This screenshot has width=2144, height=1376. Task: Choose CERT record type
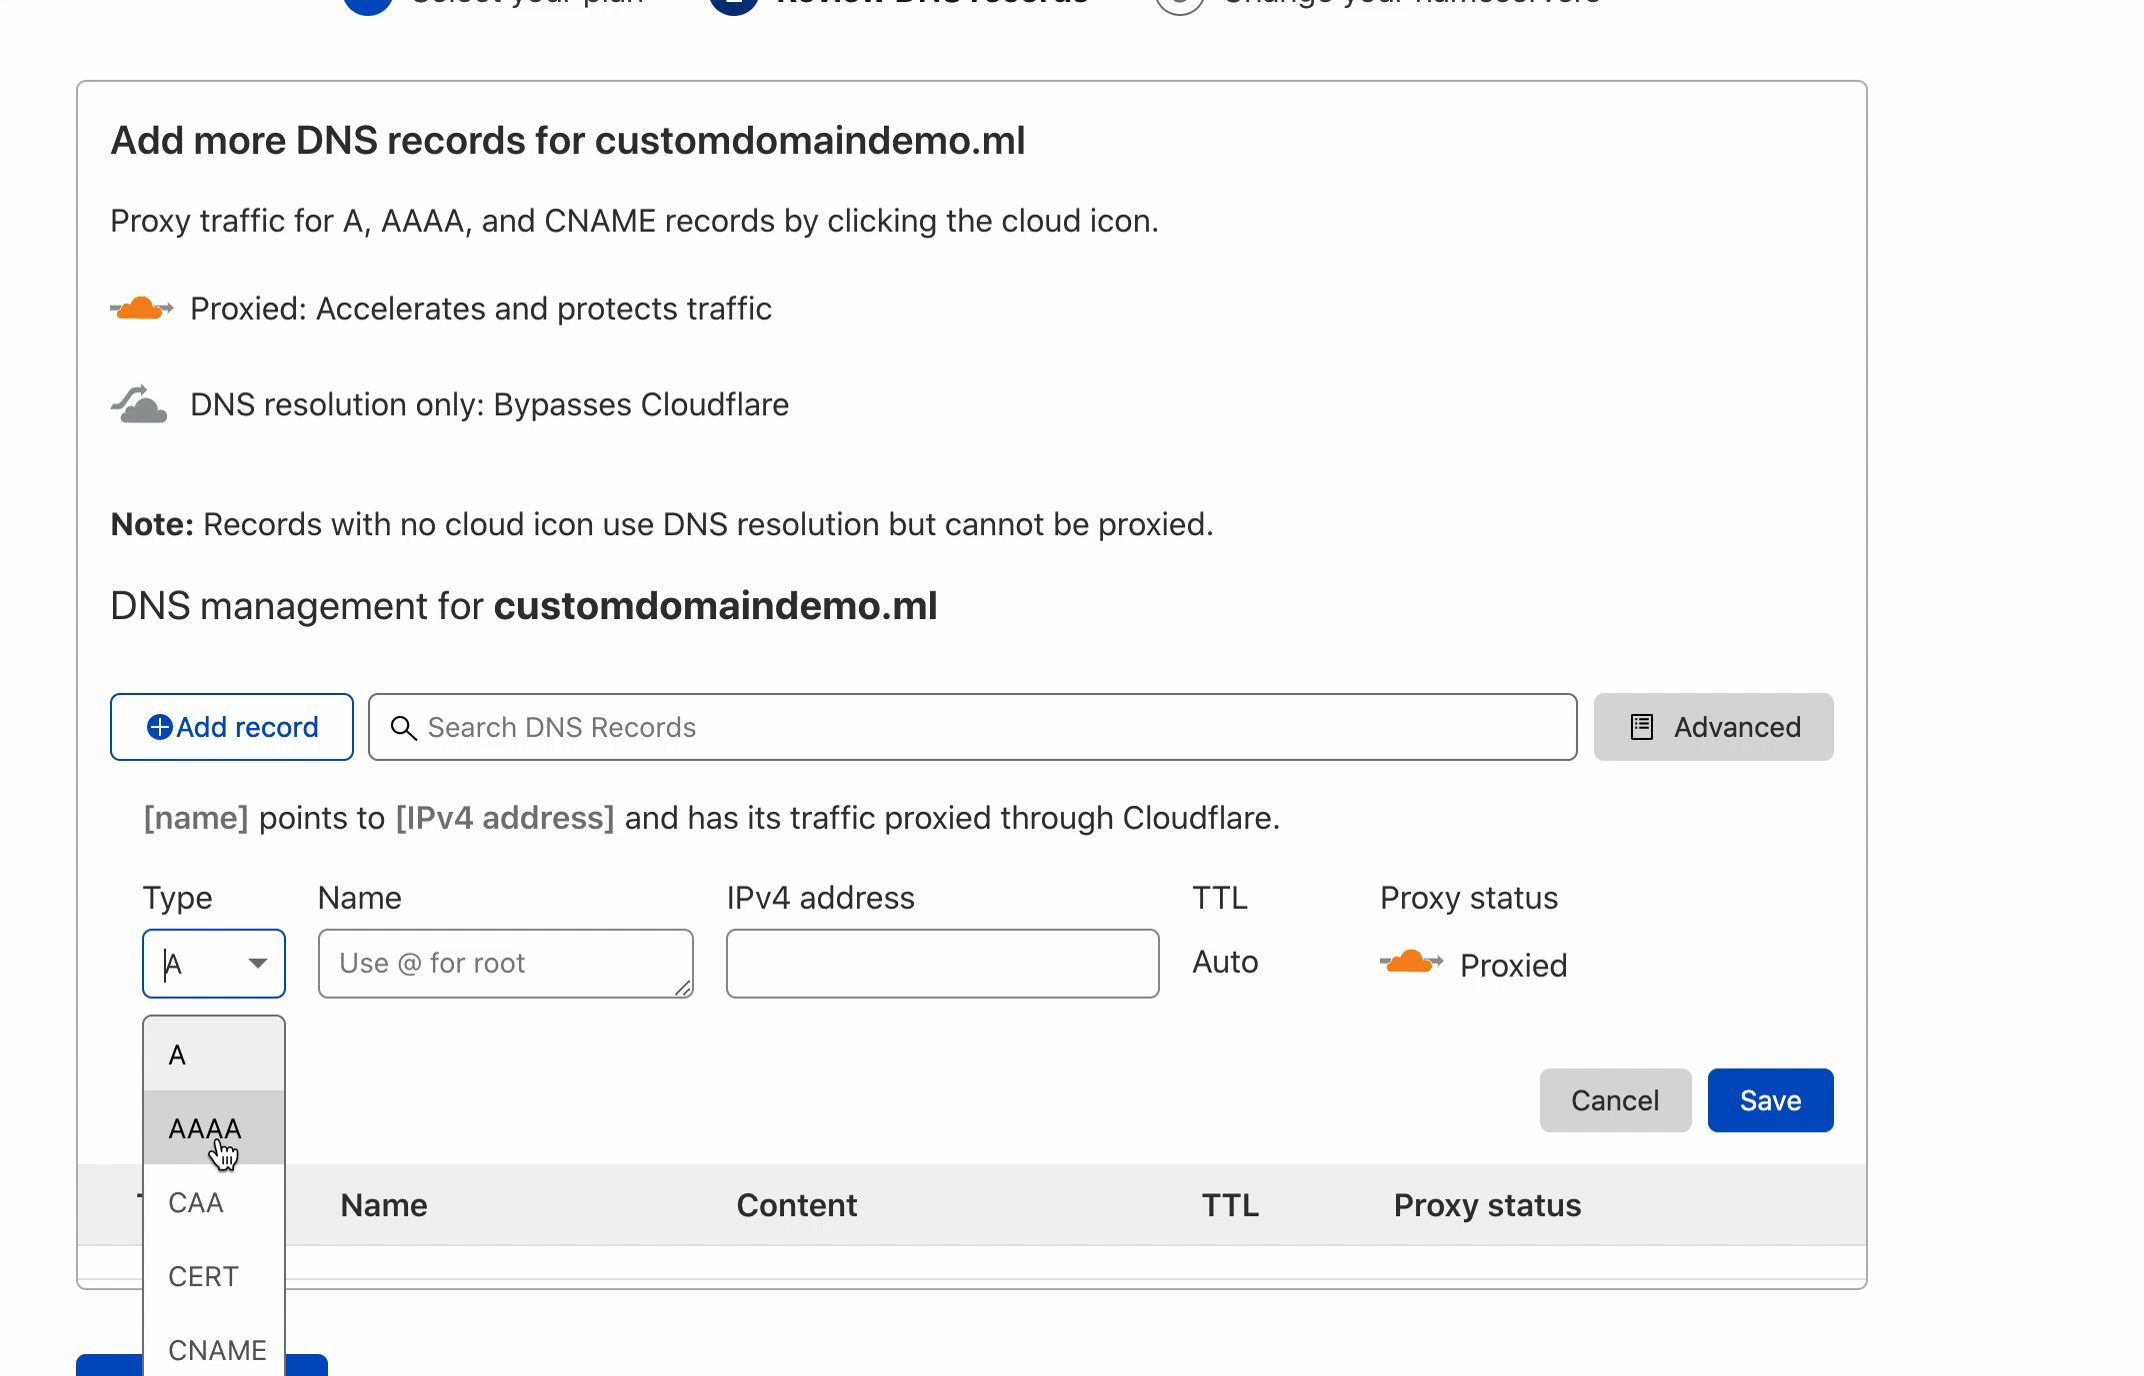(x=214, y=1276)
